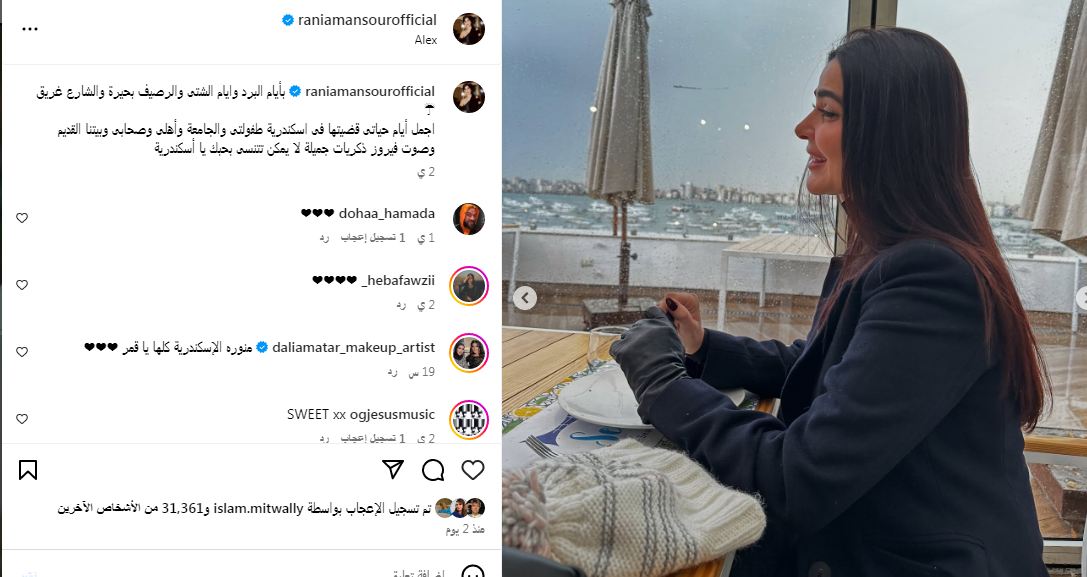This screenshot has height=577, width=1087.
Task: Open the Alex location link
Action: [426, 40]
